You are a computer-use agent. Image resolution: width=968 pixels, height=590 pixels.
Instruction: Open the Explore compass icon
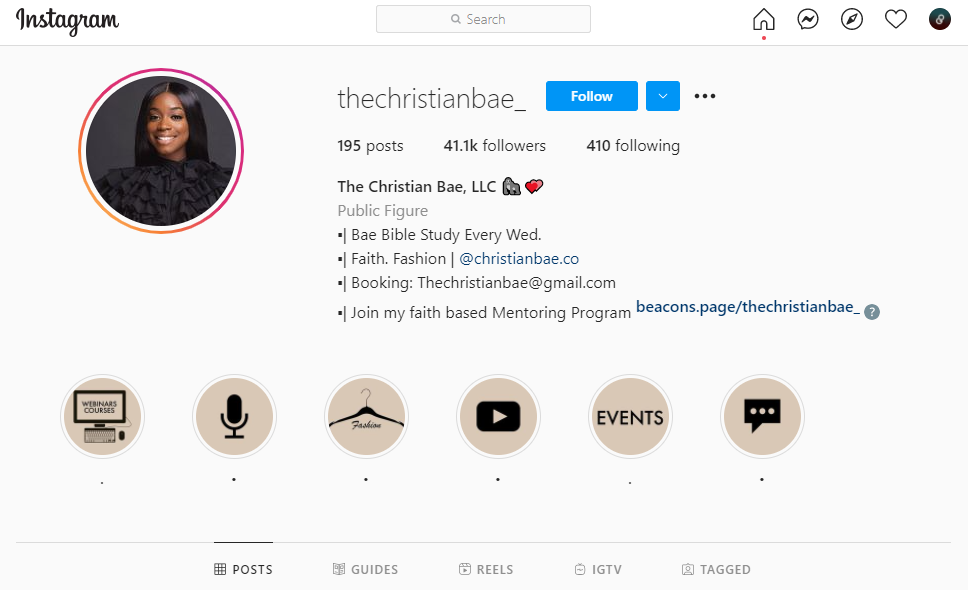(852, 19)
